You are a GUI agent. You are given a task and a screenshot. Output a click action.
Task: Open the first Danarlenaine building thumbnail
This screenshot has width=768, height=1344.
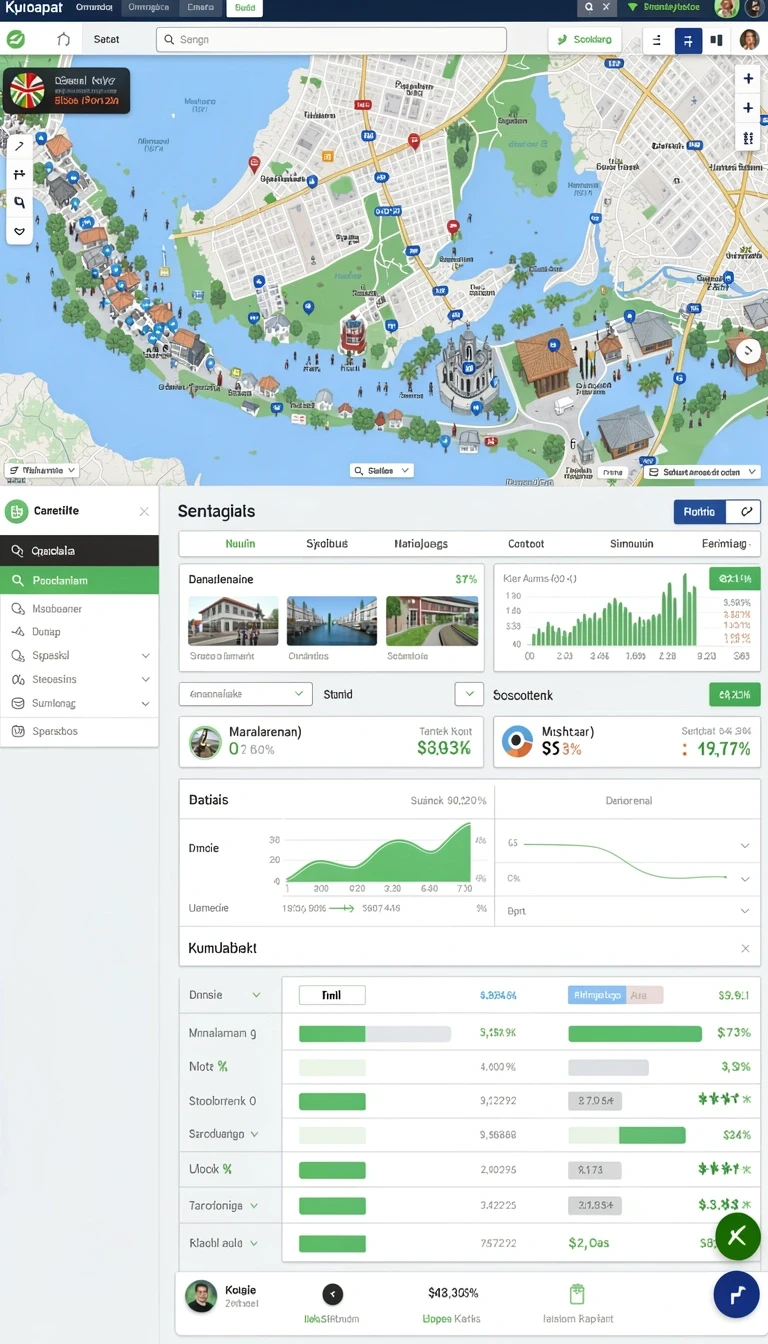pos(233,621)
